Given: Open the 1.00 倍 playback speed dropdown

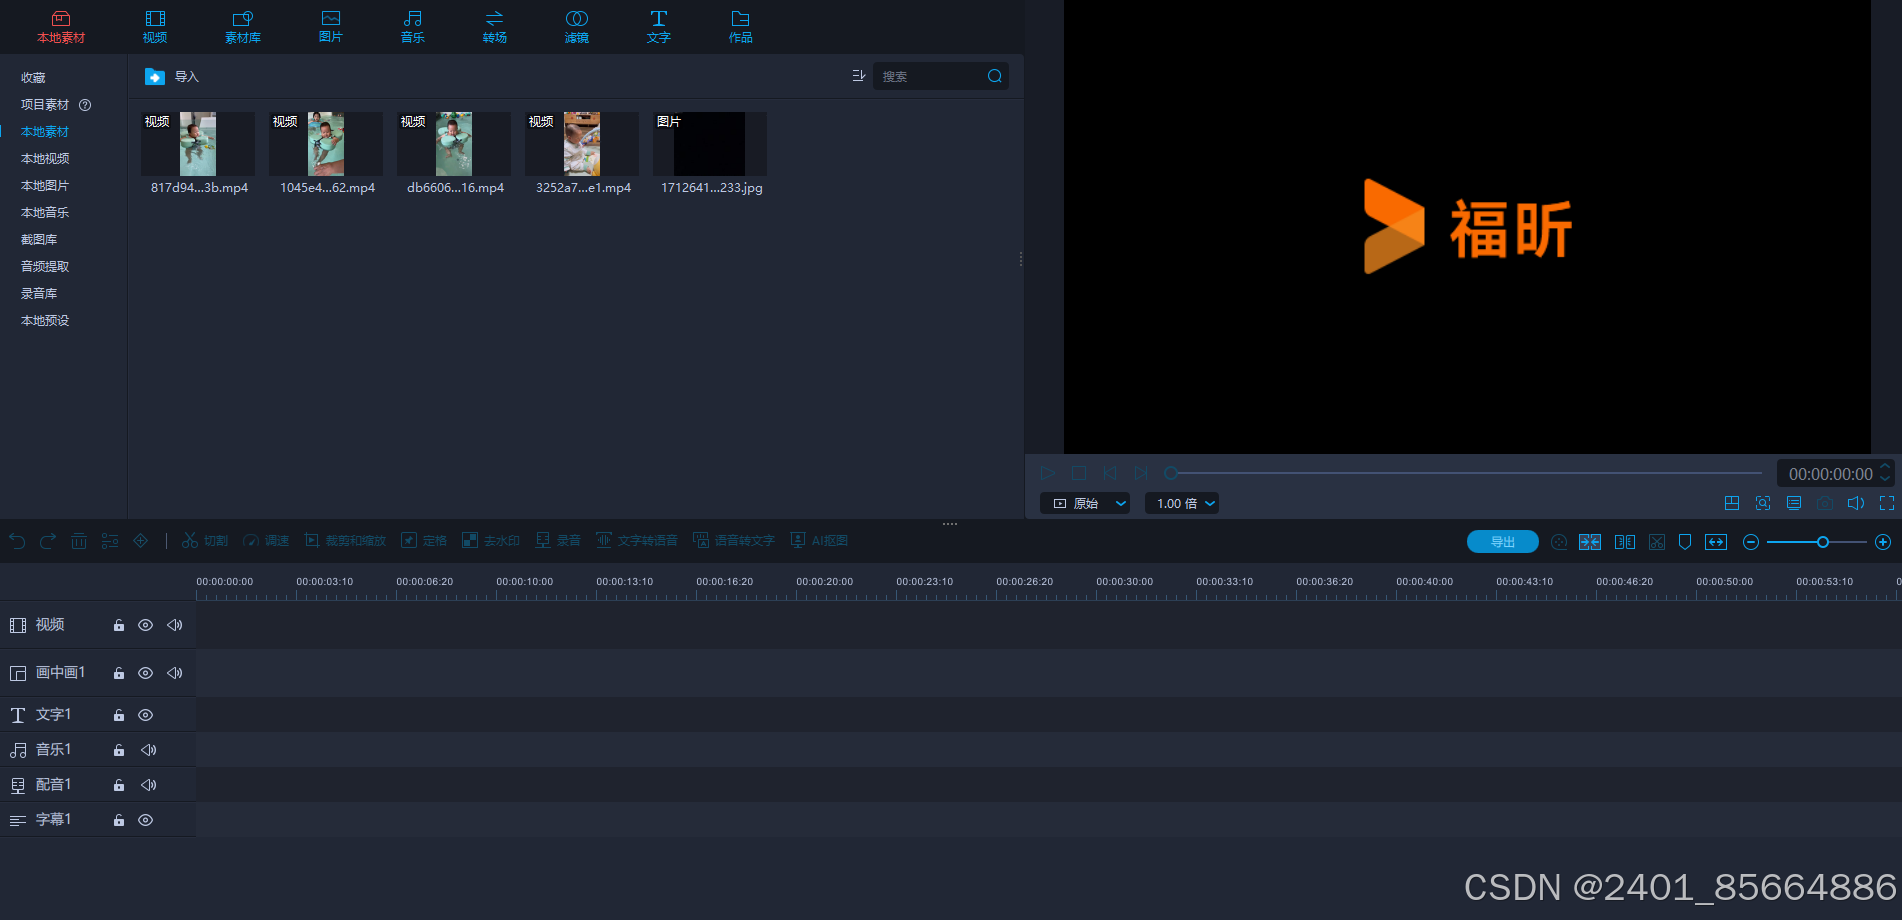Looking at the screenshot, I should [1182, 503].
